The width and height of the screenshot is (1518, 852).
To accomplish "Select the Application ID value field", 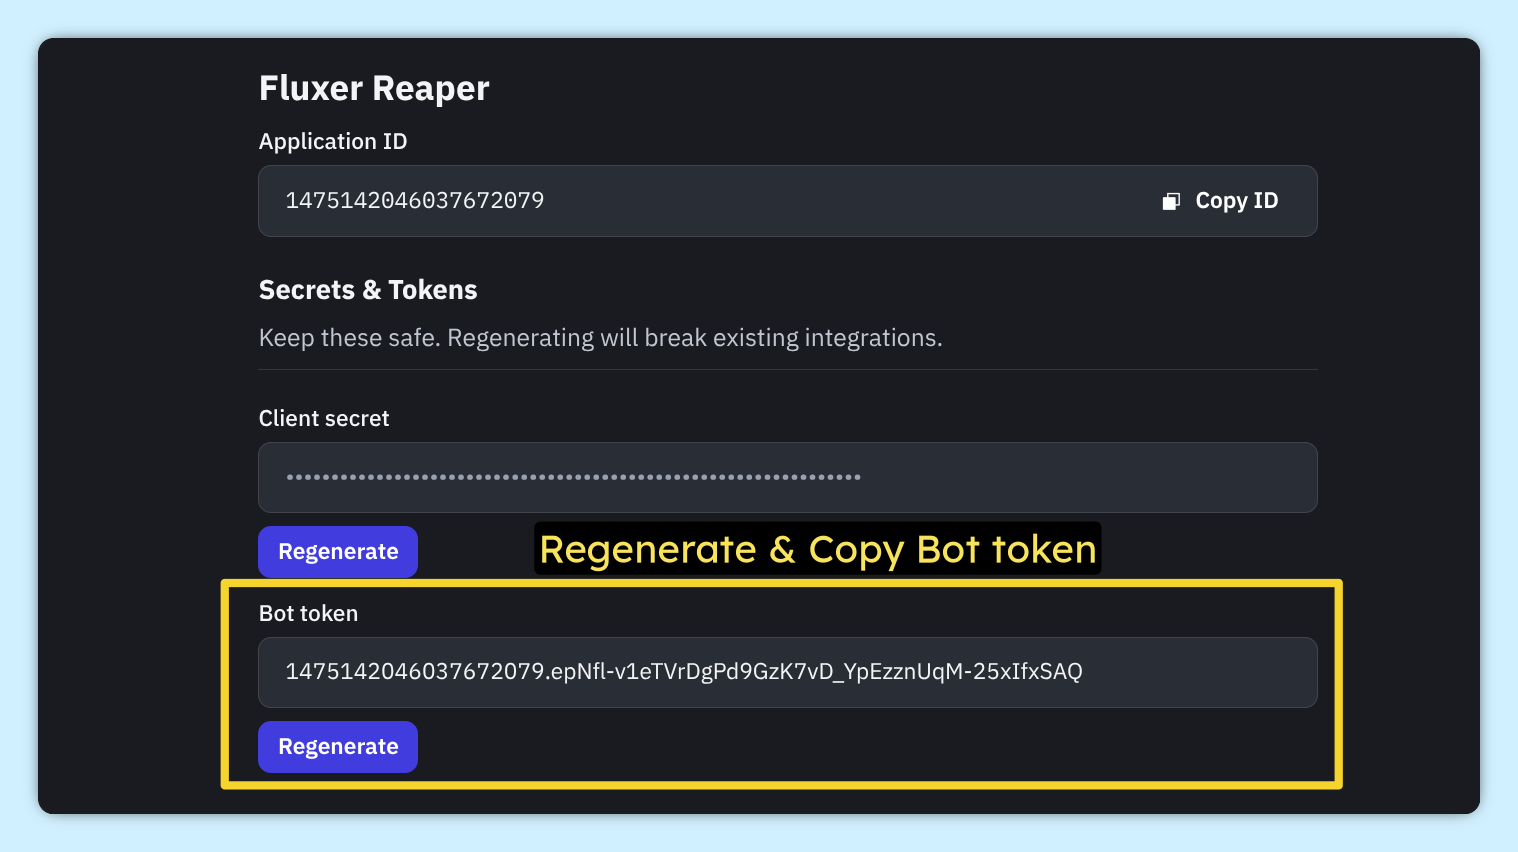I will 788,201.
